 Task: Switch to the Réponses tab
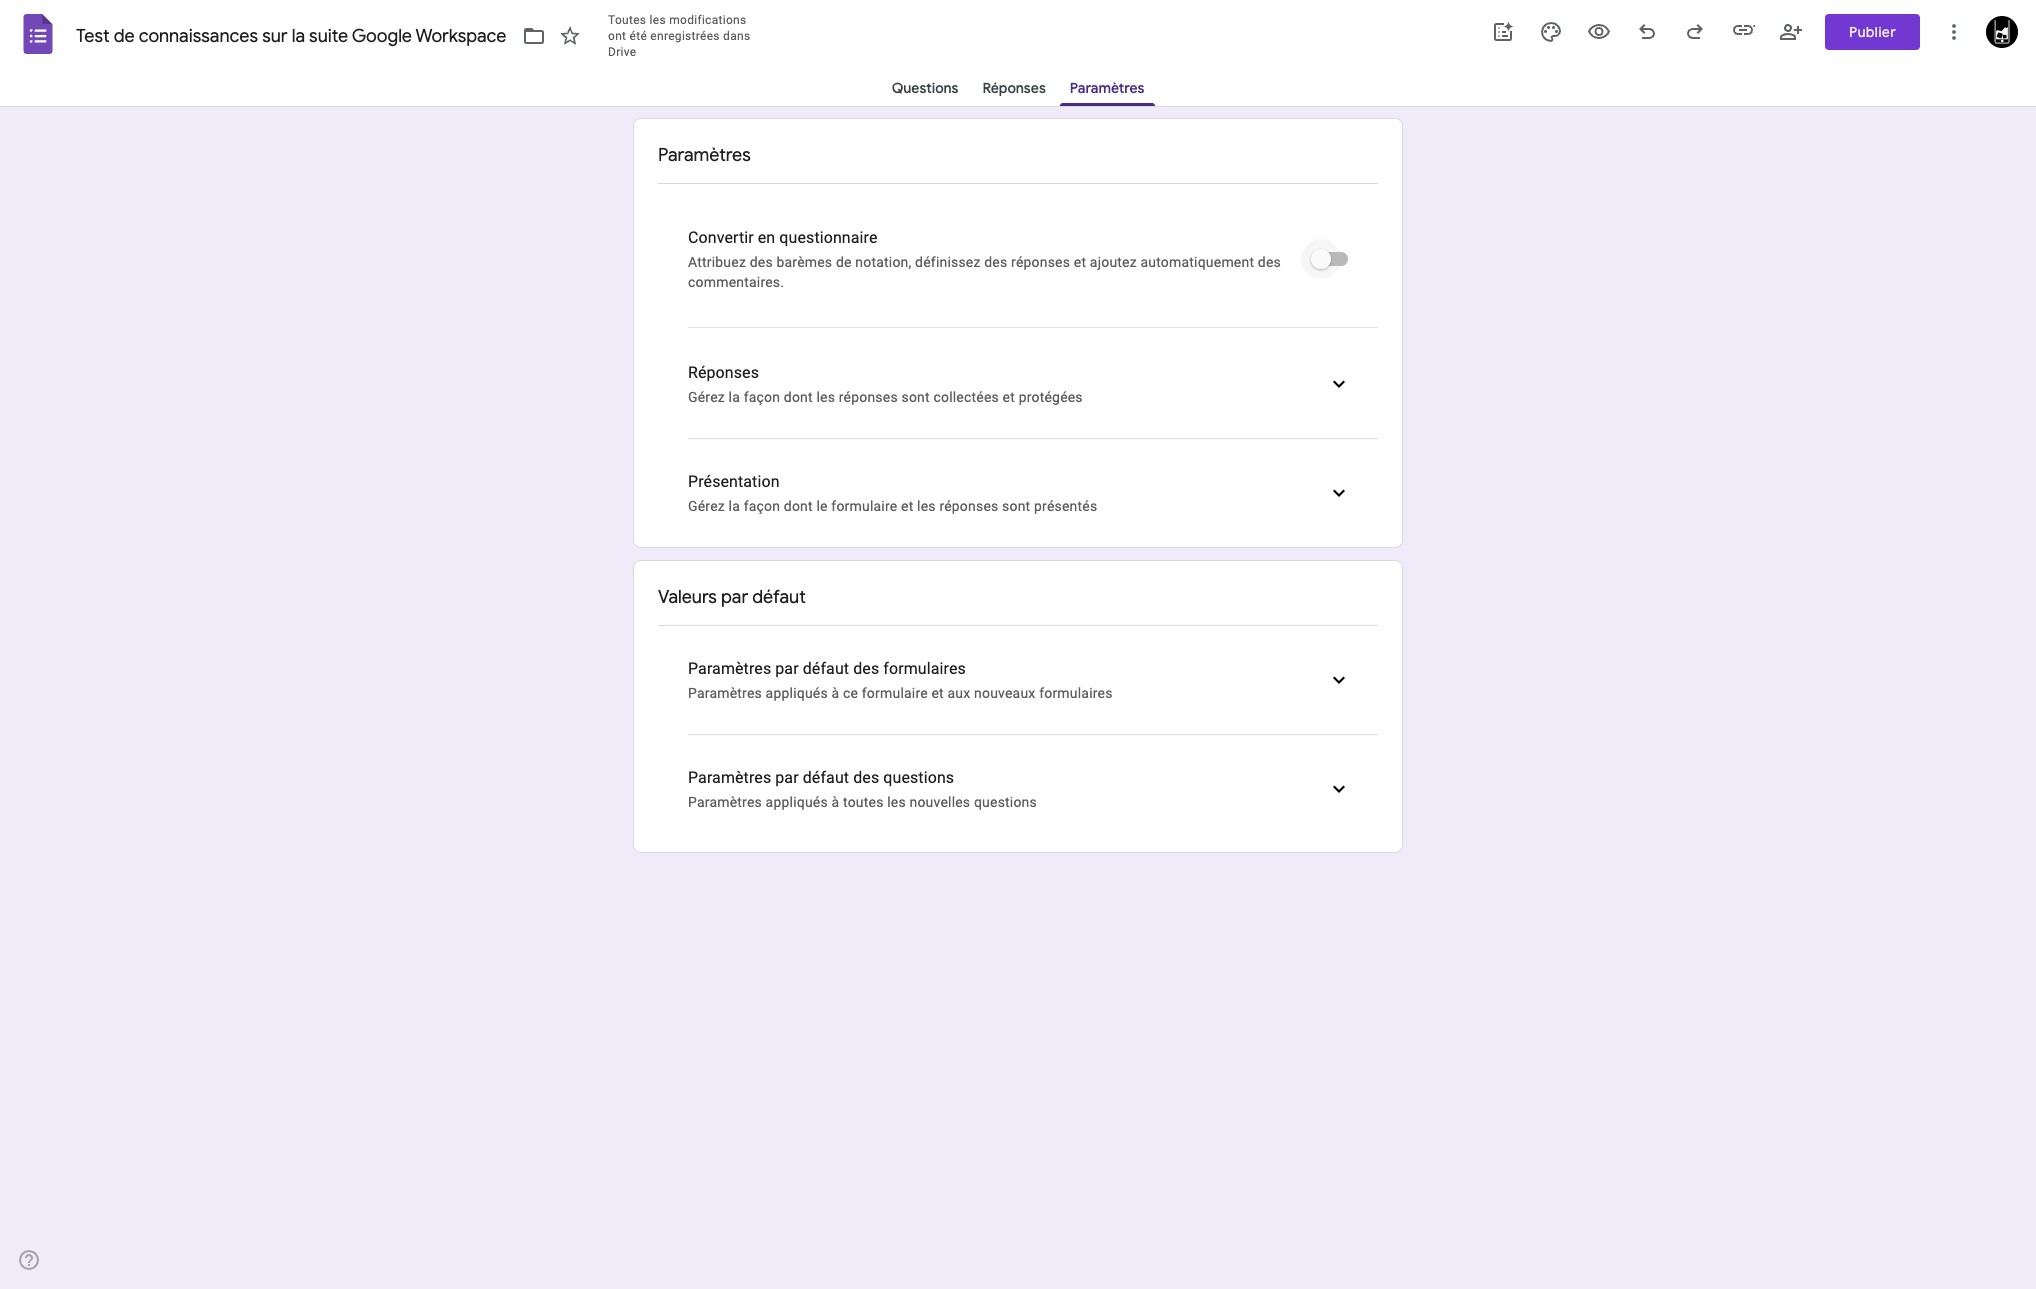(x=1014, y=88)
